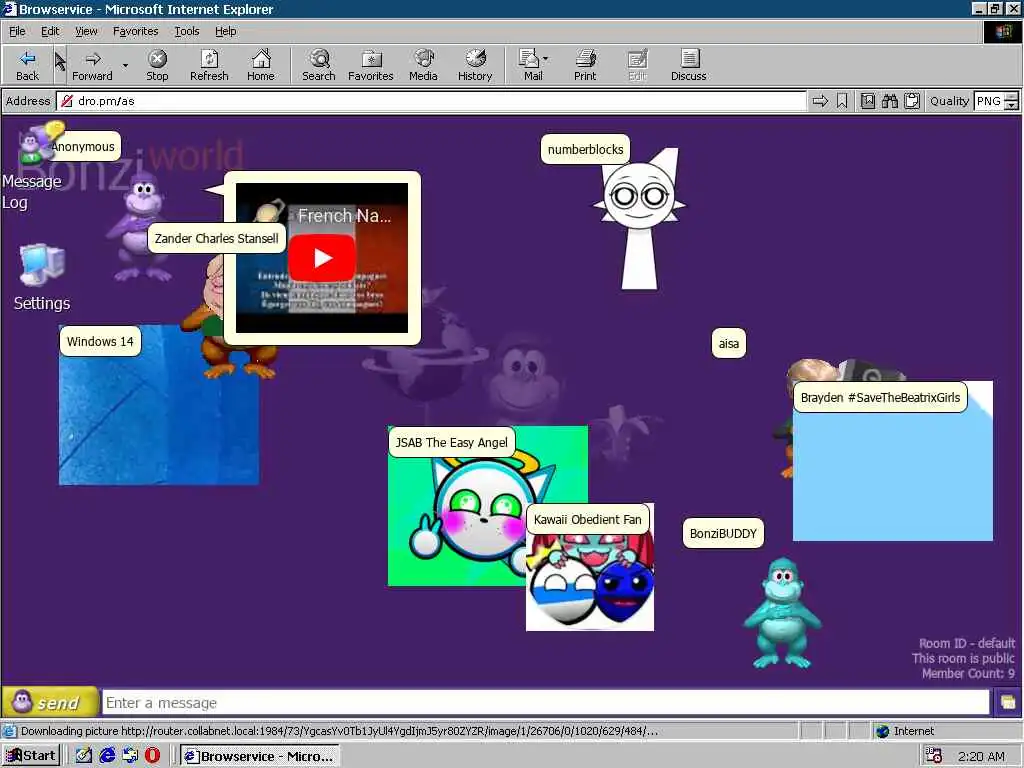Open the History toolbar button
The image size is (1024, 768).
point(475,65)
